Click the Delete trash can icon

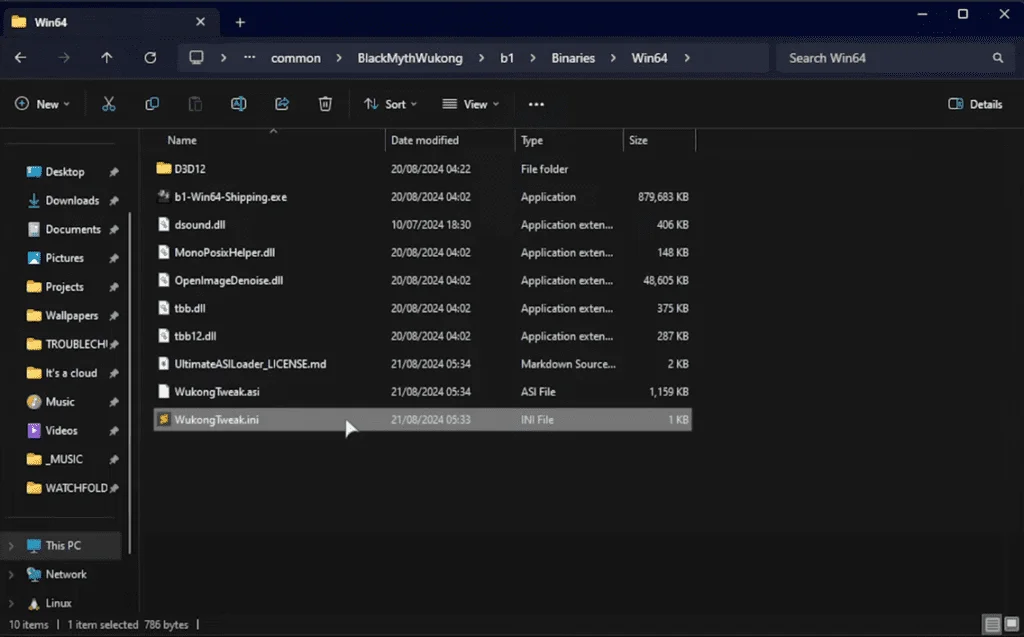pos(325,104)
